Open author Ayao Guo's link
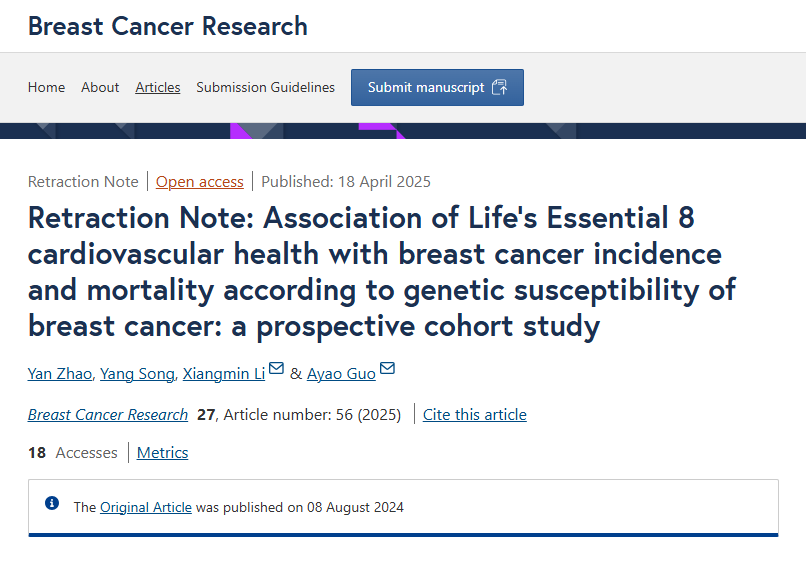 pyautogui.click(x=341, y=374)
